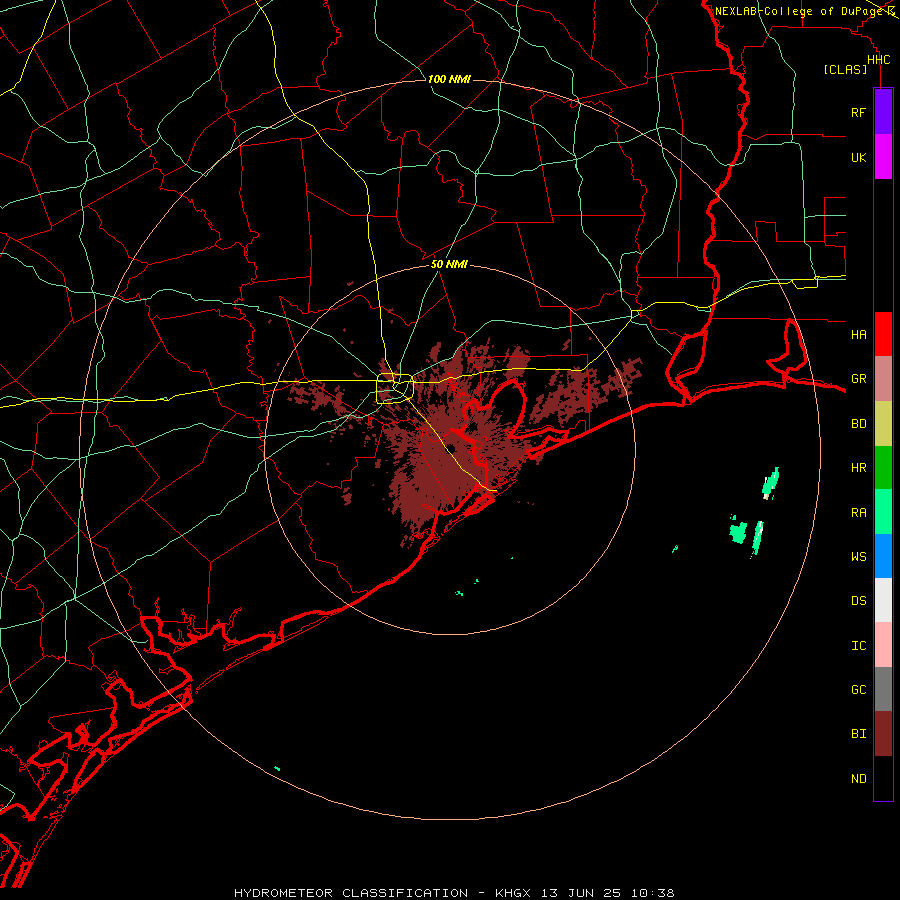Click the 'RA' legend label
The image size is (900, 900).
(x=858, y=513)
